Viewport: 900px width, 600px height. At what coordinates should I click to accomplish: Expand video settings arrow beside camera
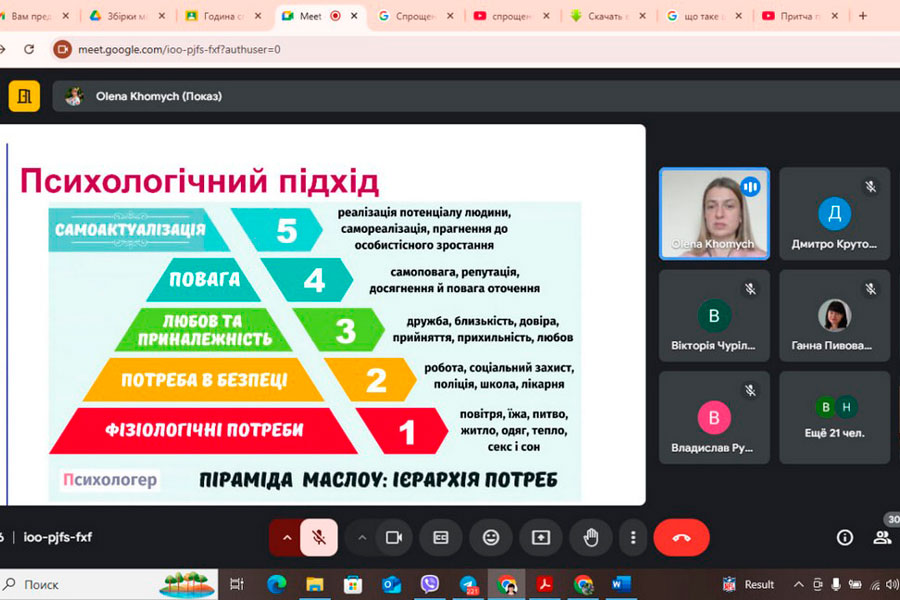click(x=362, y=537)
